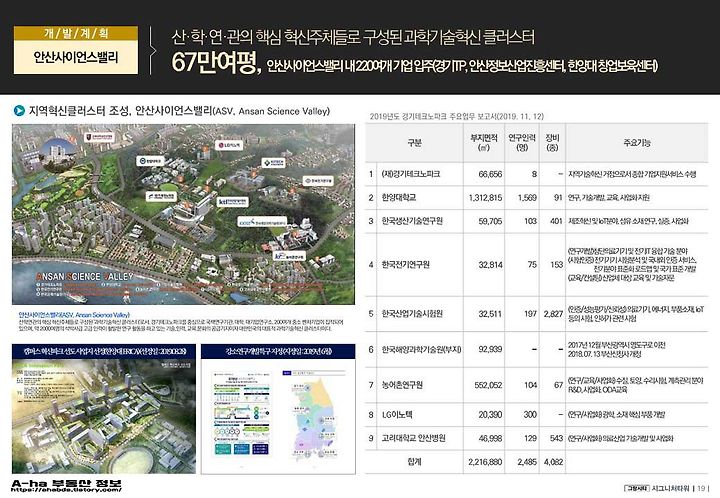This screenshot has width=720, height=498.
Task: Open the campus innovation park rendering image
Action: [x=104, y=415]
